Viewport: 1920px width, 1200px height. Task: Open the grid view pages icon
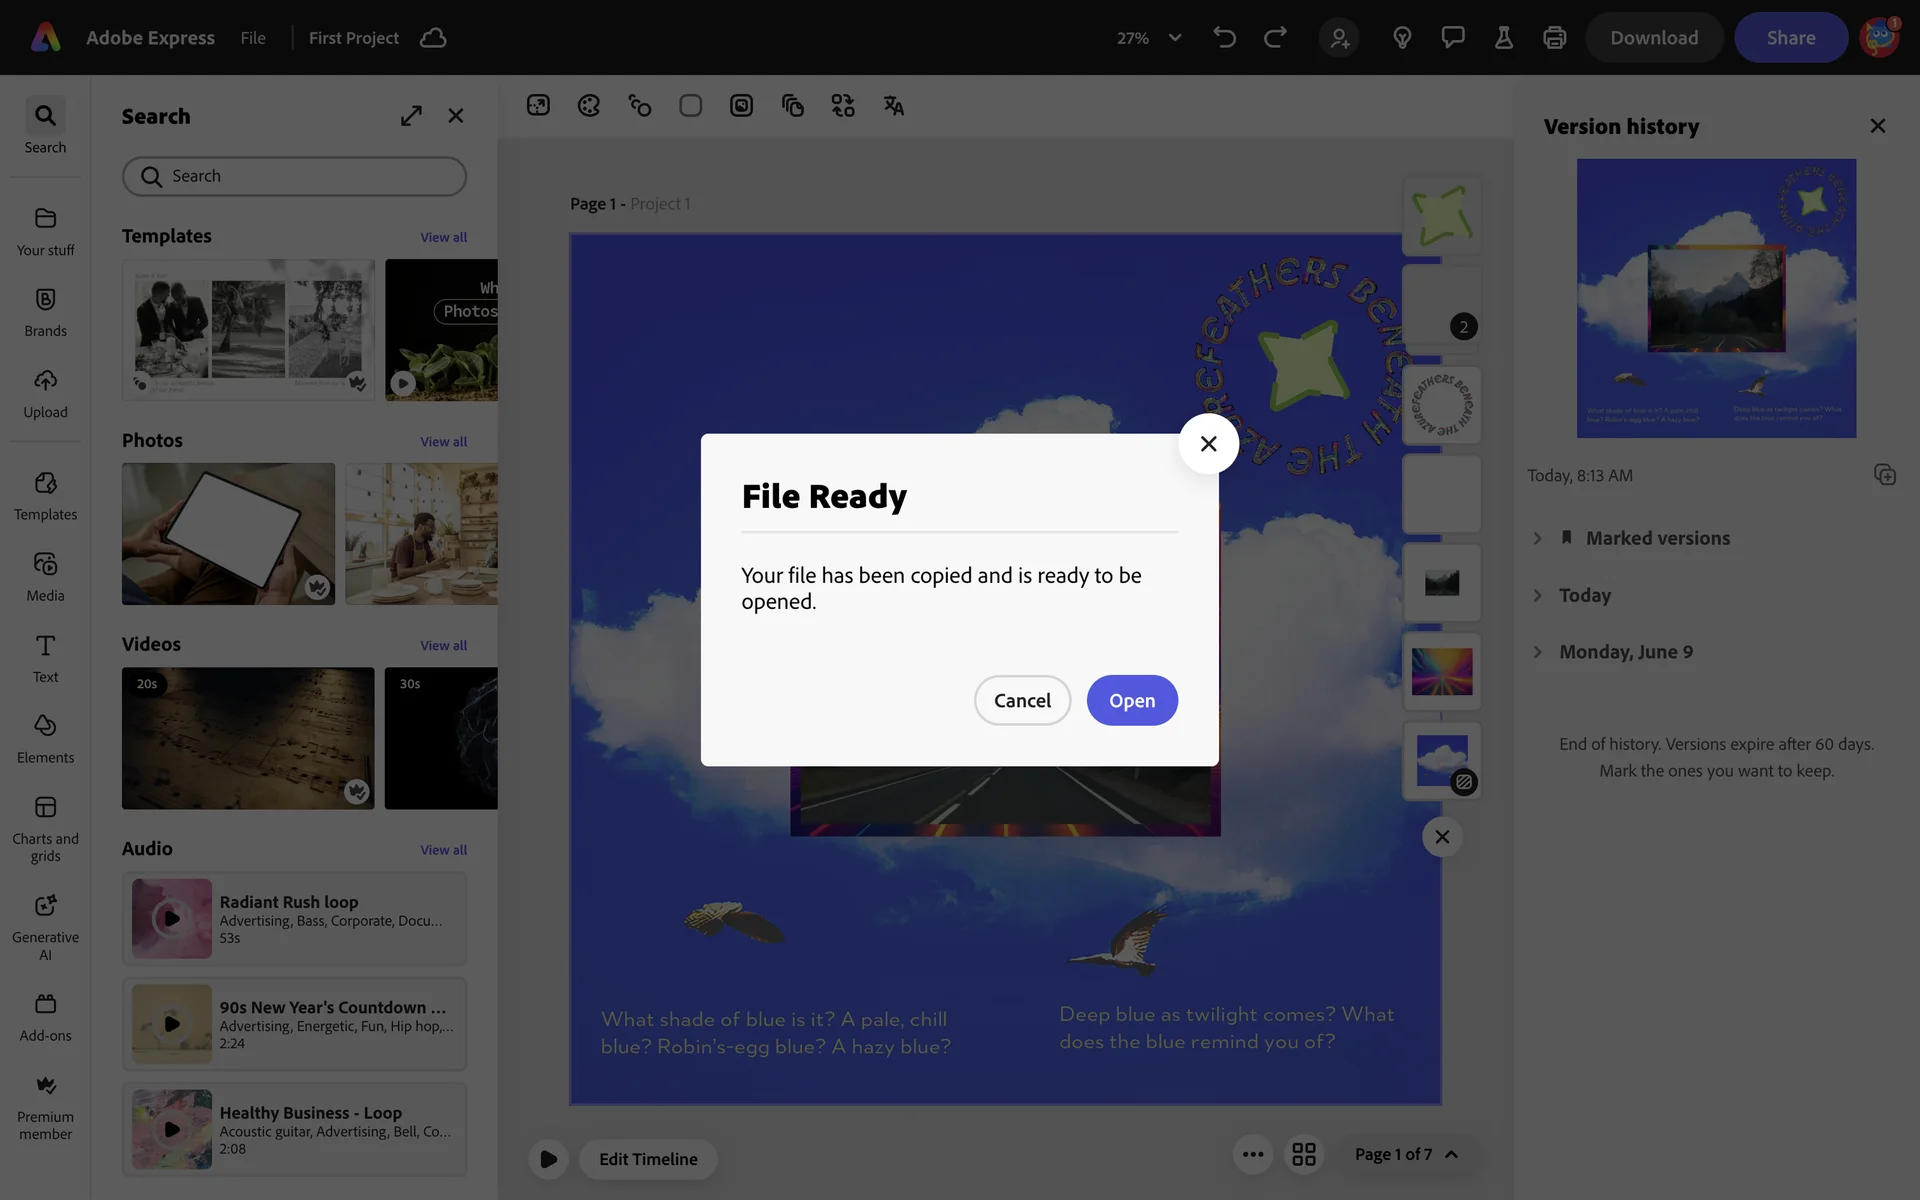tap(1303, 1155)
